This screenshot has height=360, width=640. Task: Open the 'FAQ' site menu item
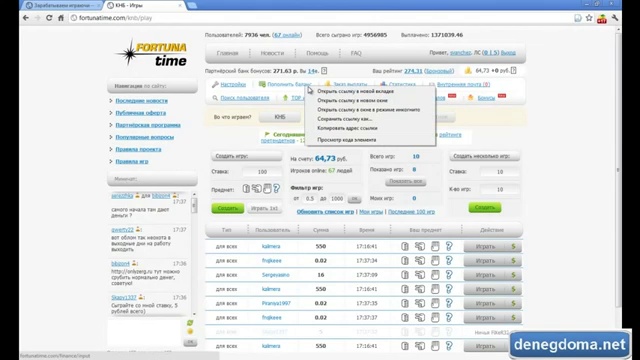356,53
